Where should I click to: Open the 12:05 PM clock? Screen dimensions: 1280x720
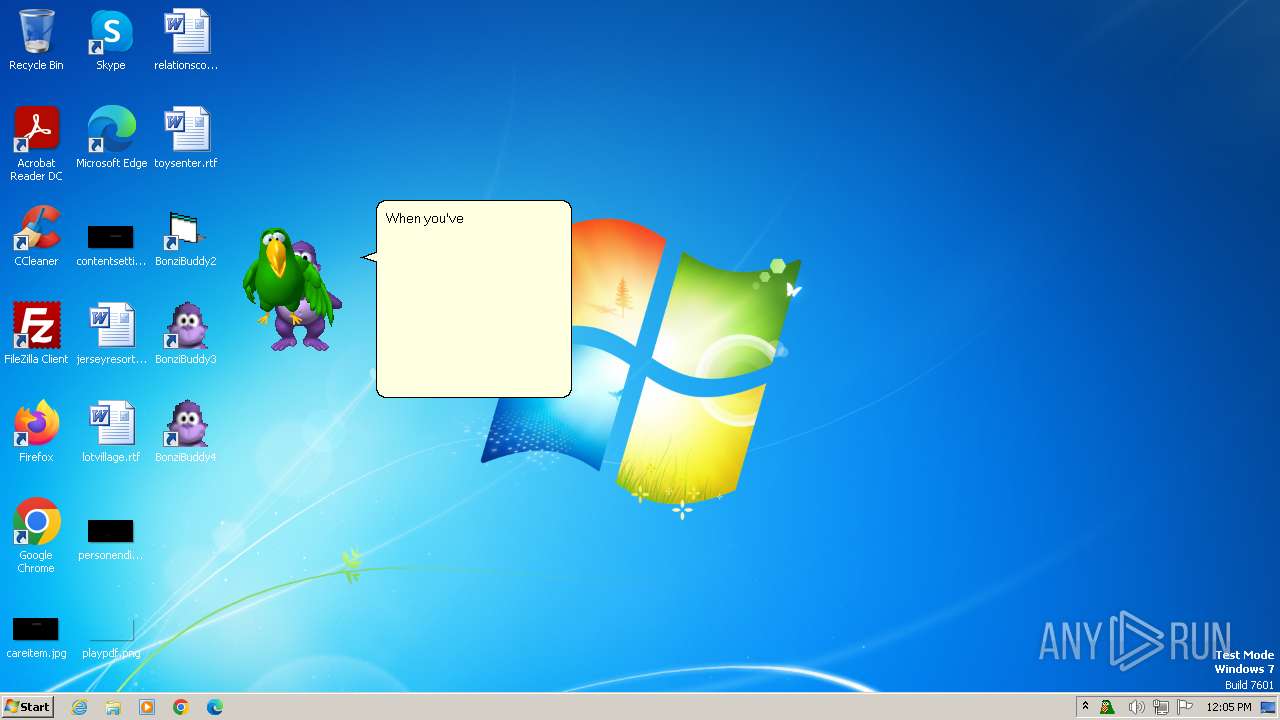coord(1229,707)
